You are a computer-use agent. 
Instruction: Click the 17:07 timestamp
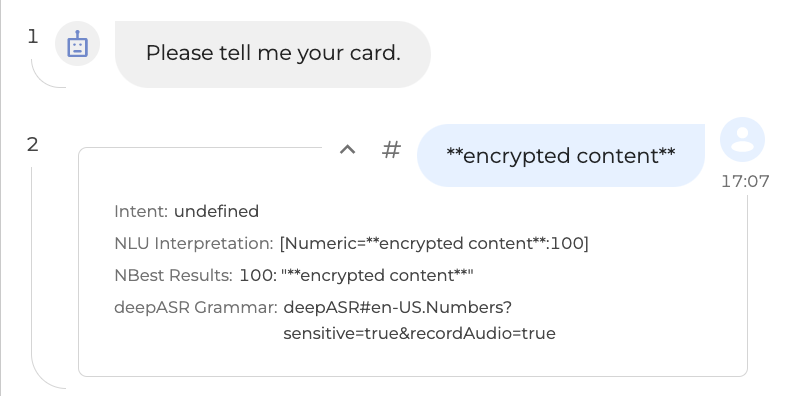(745, 182)
